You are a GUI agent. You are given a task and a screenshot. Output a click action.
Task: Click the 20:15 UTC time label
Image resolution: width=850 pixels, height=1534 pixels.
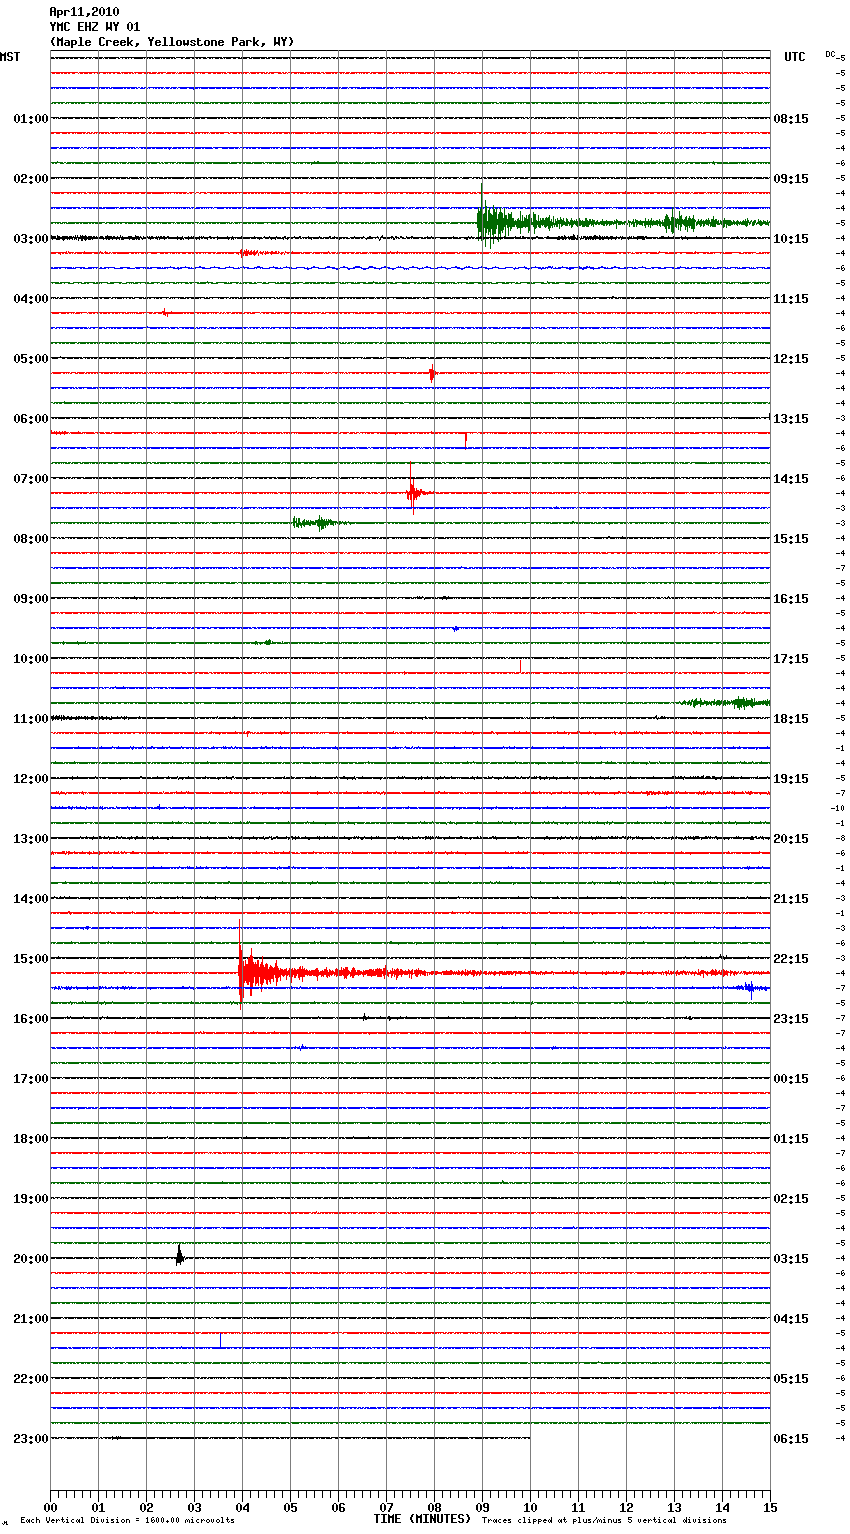[x=791, y=839]
